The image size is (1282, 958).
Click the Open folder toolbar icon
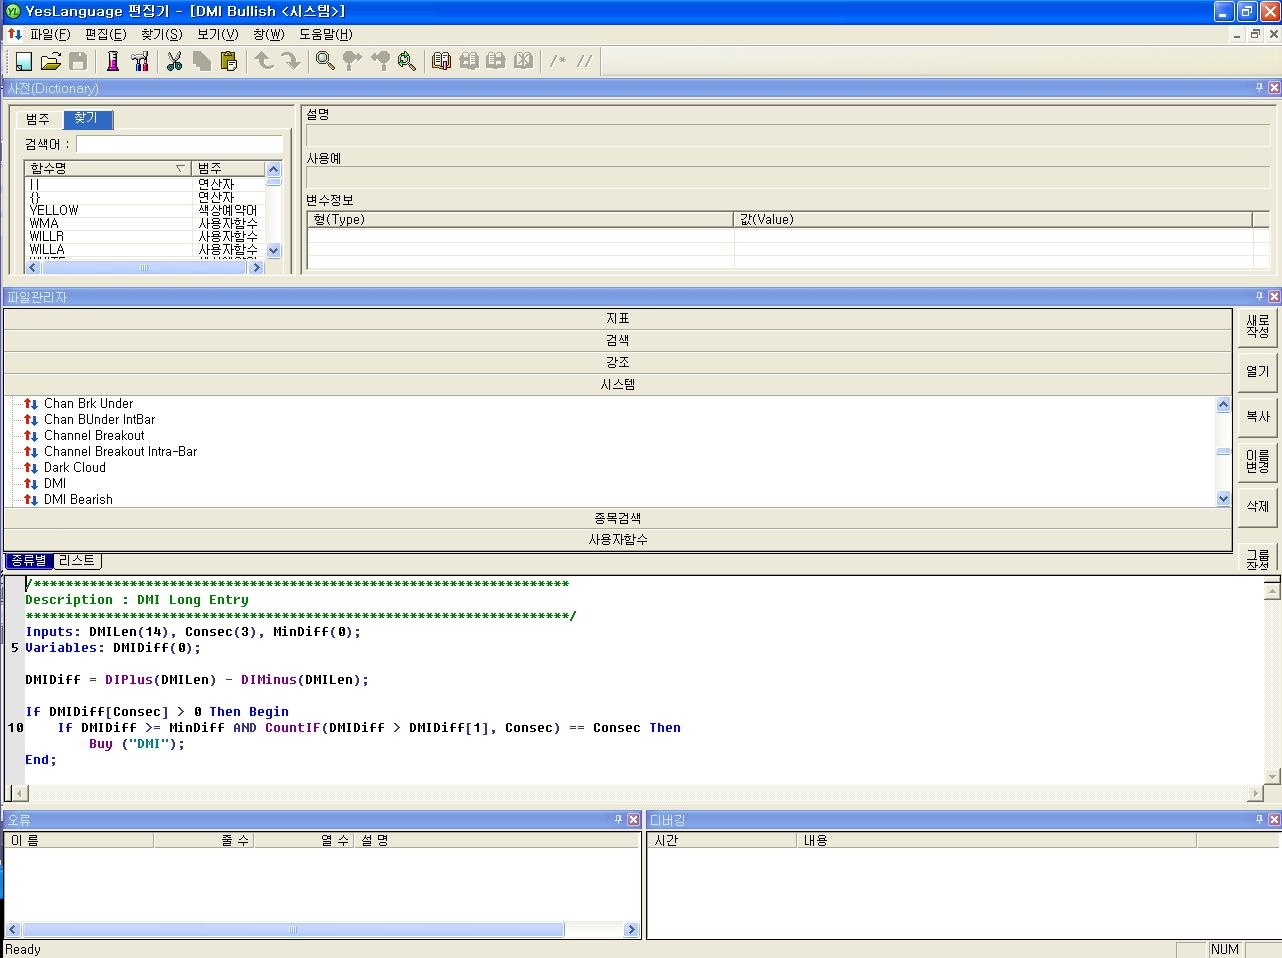point(50,61)
